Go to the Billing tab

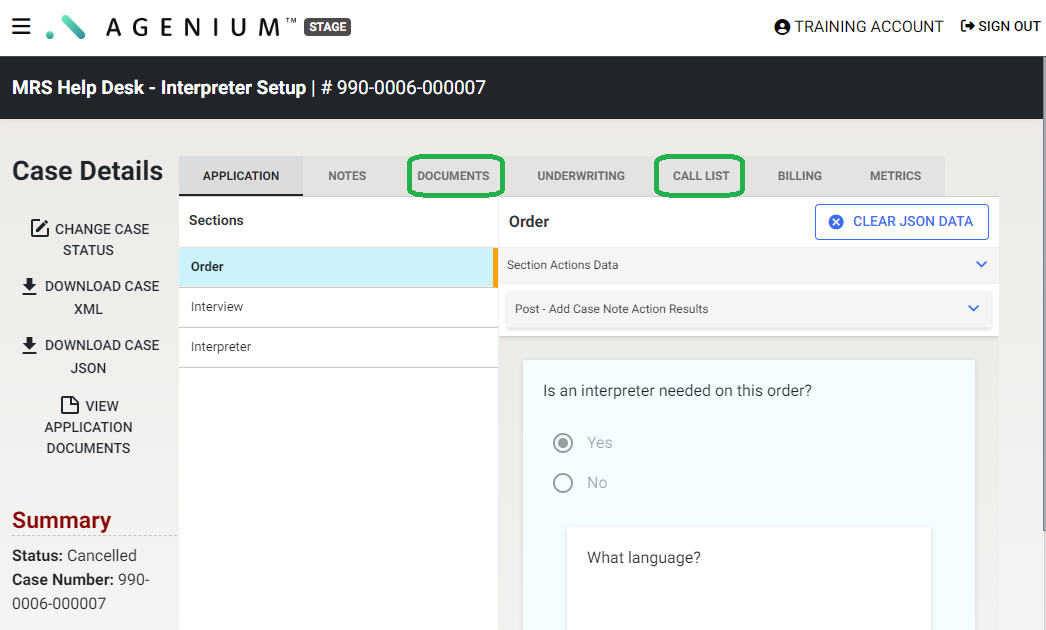coord(799,176)
